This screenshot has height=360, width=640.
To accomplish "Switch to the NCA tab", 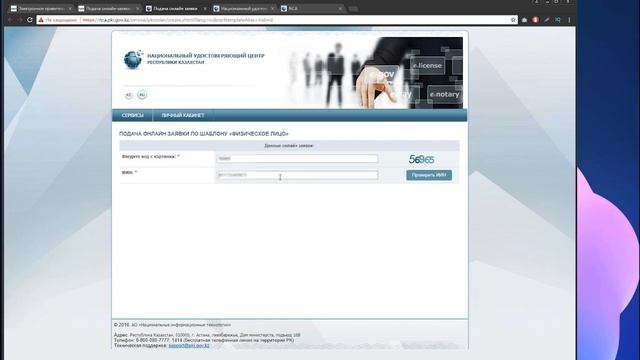I will [x=311, y=8].
